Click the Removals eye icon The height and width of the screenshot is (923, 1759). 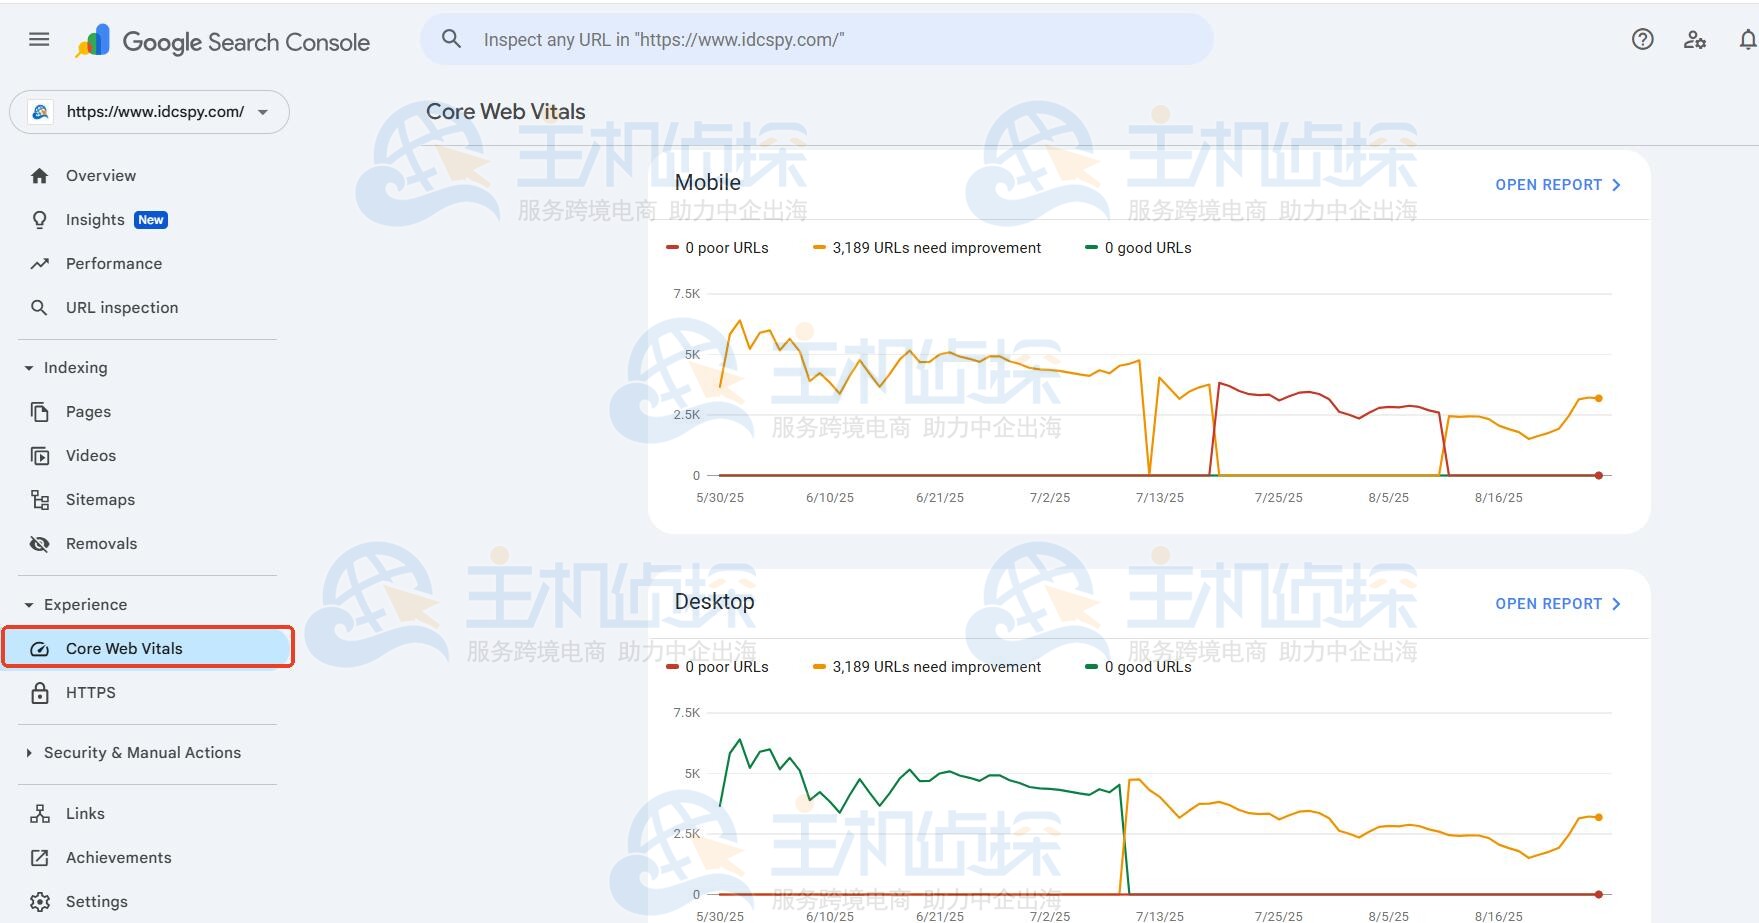click(x=39, y=543)
